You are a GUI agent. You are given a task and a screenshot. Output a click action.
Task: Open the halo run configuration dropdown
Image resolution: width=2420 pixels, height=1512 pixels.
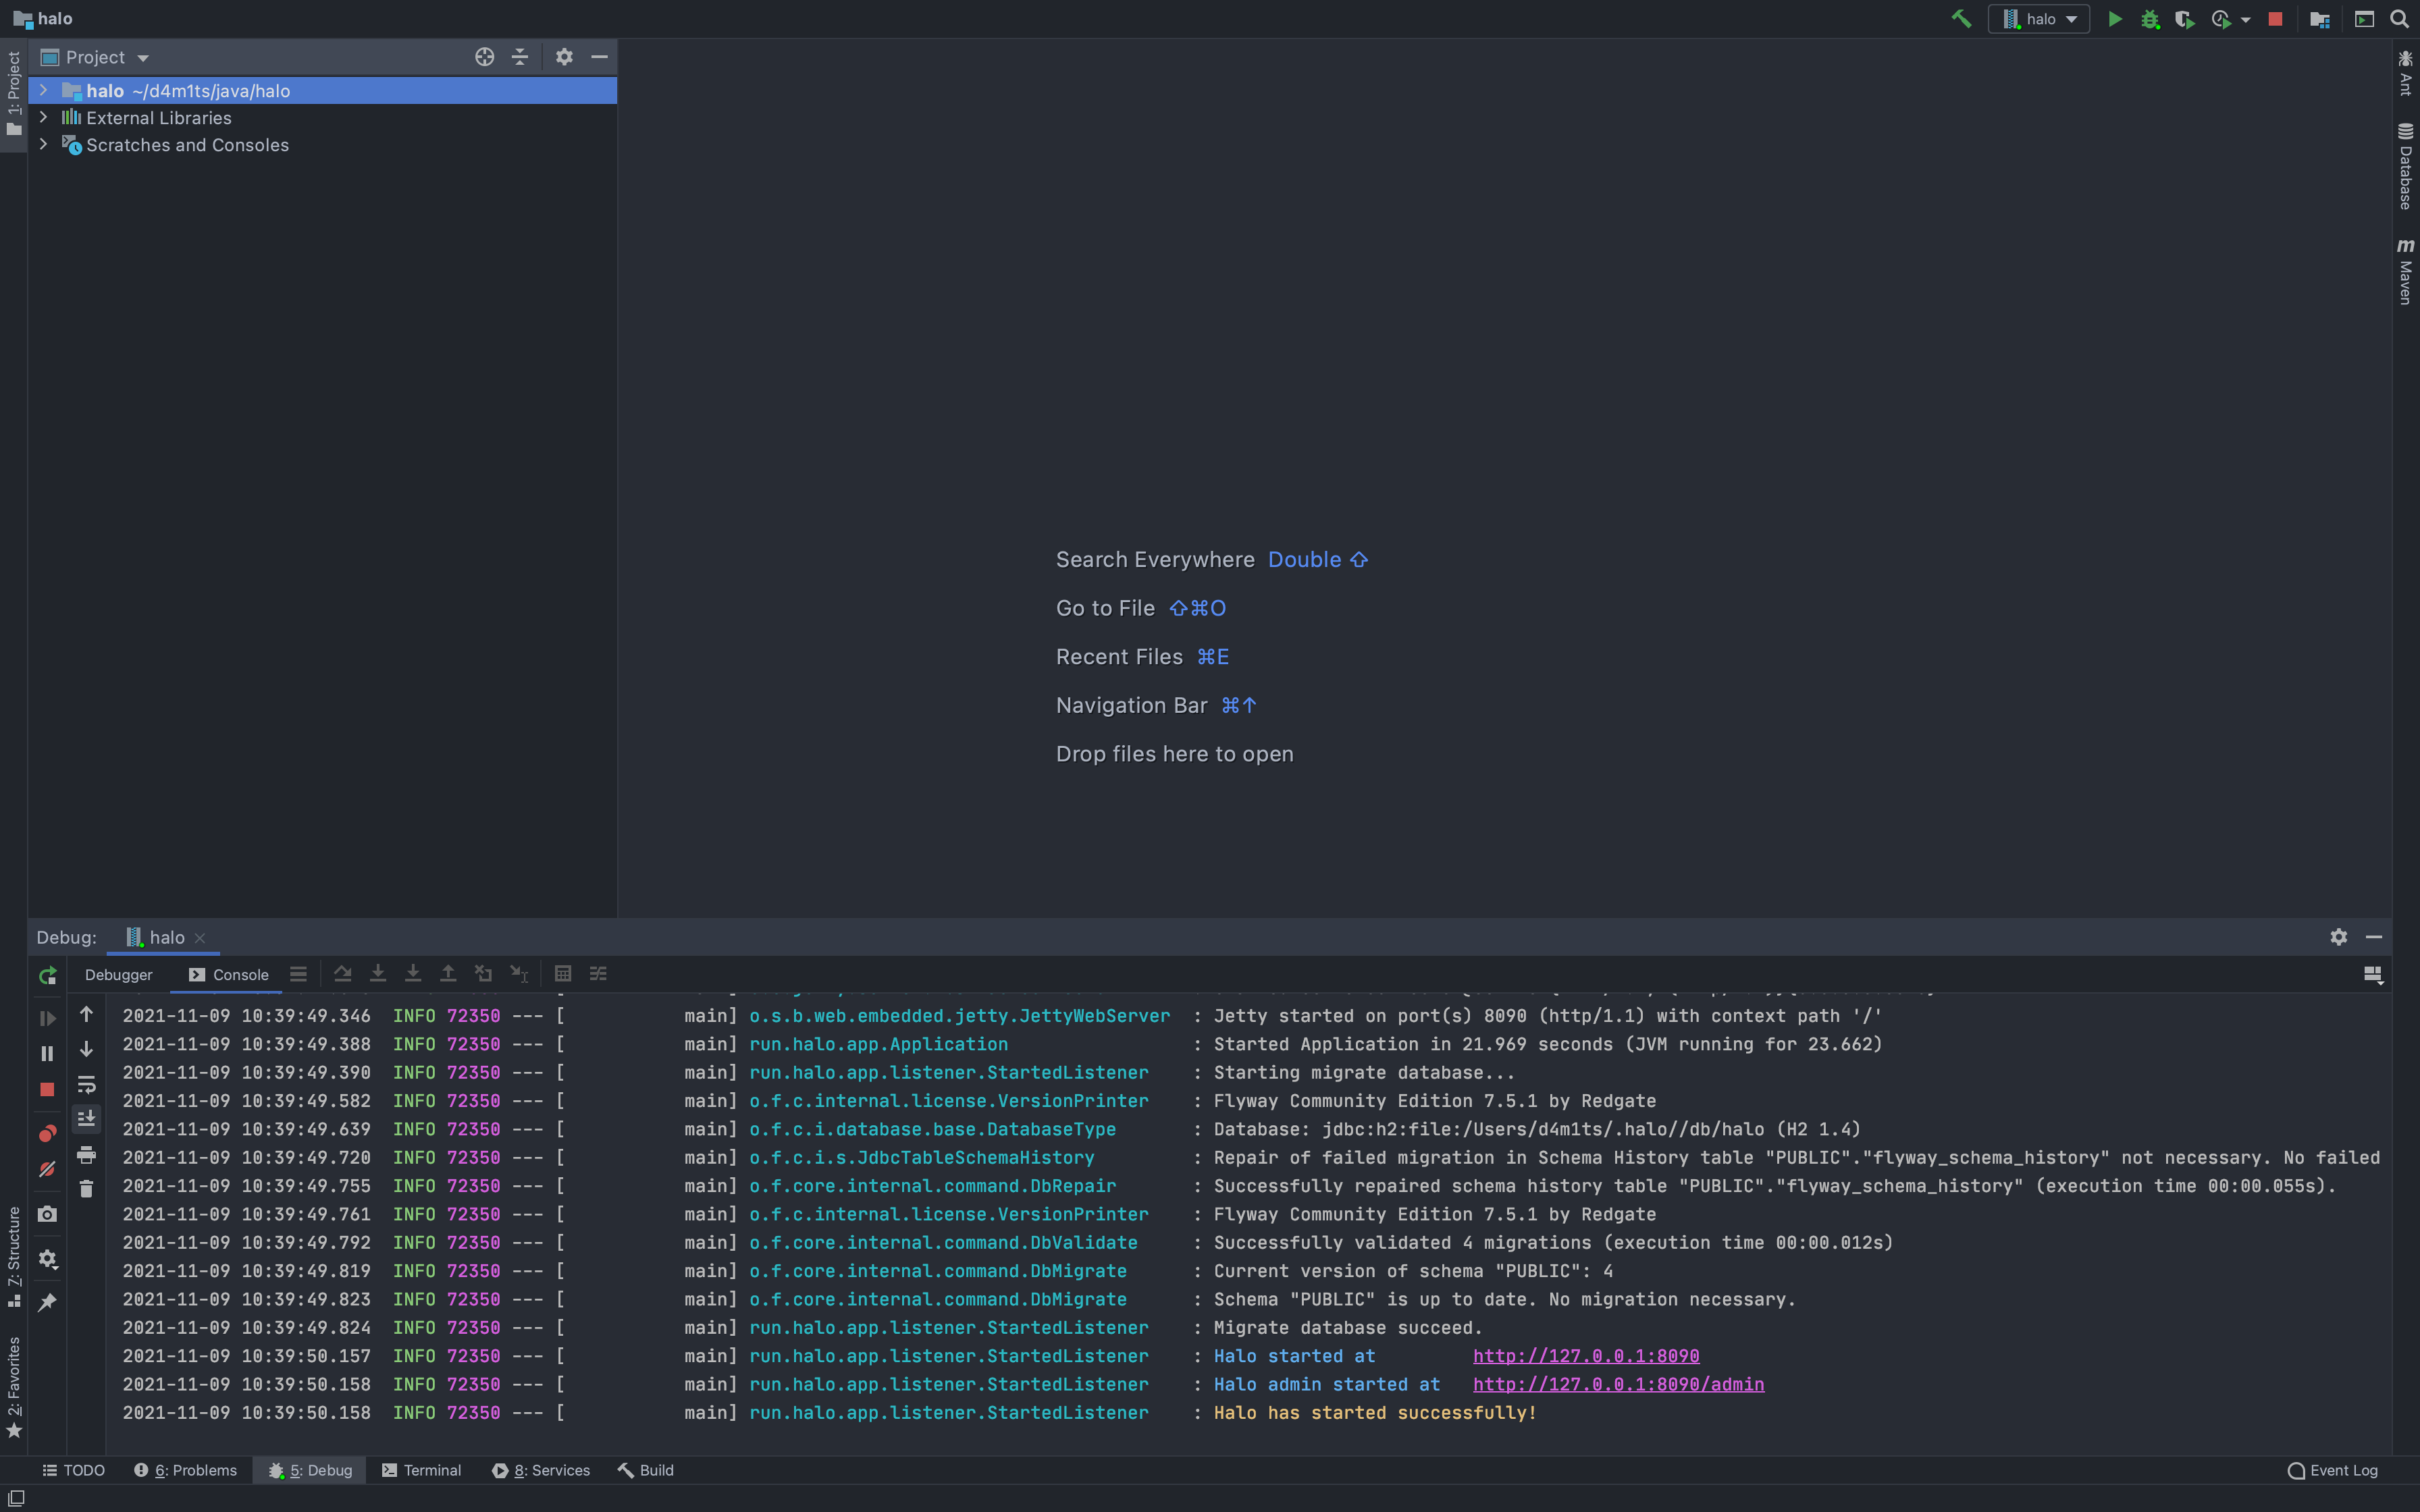[x=2039, y=19]
